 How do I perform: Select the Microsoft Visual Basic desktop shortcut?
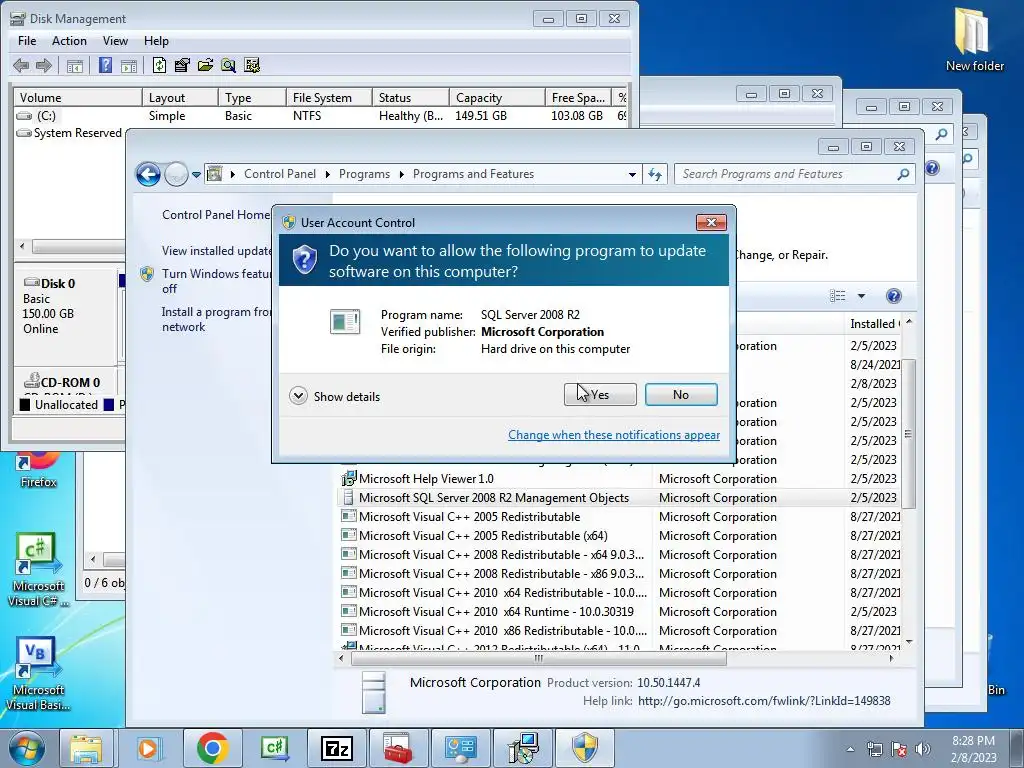[x=37, y=674]
